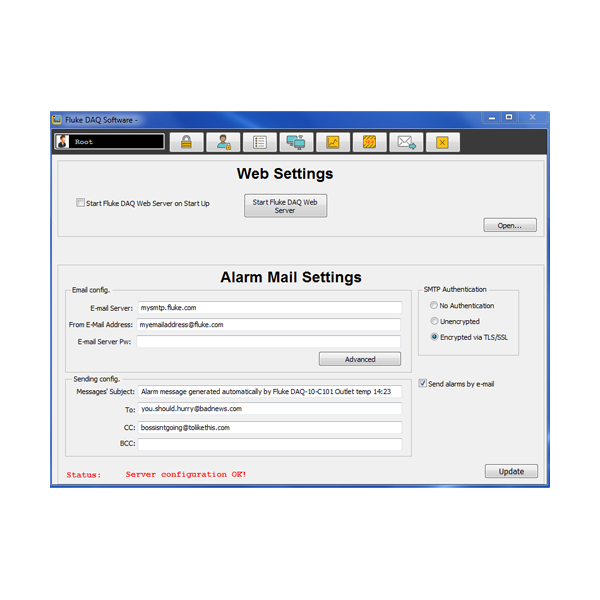Click 'Server configuration OK!' status text

click(186, 474)
